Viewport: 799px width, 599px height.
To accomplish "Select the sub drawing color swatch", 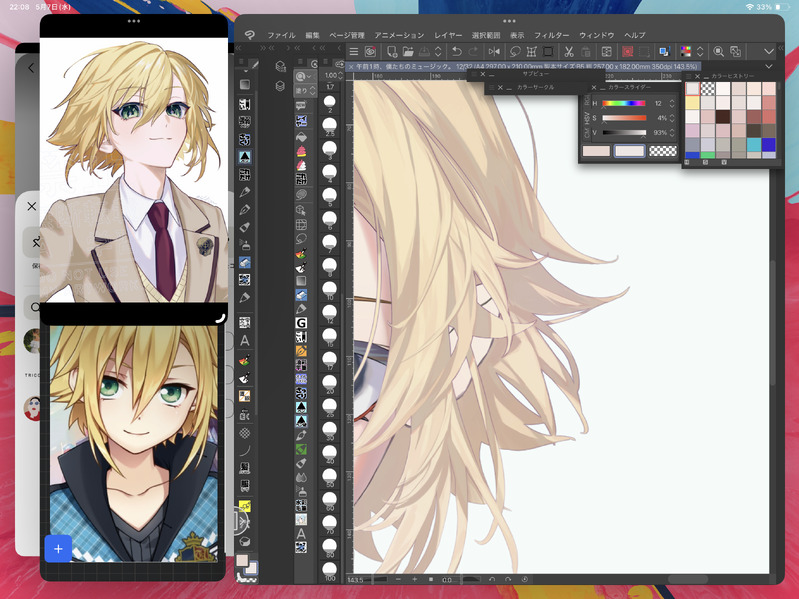I will [252, 568].
